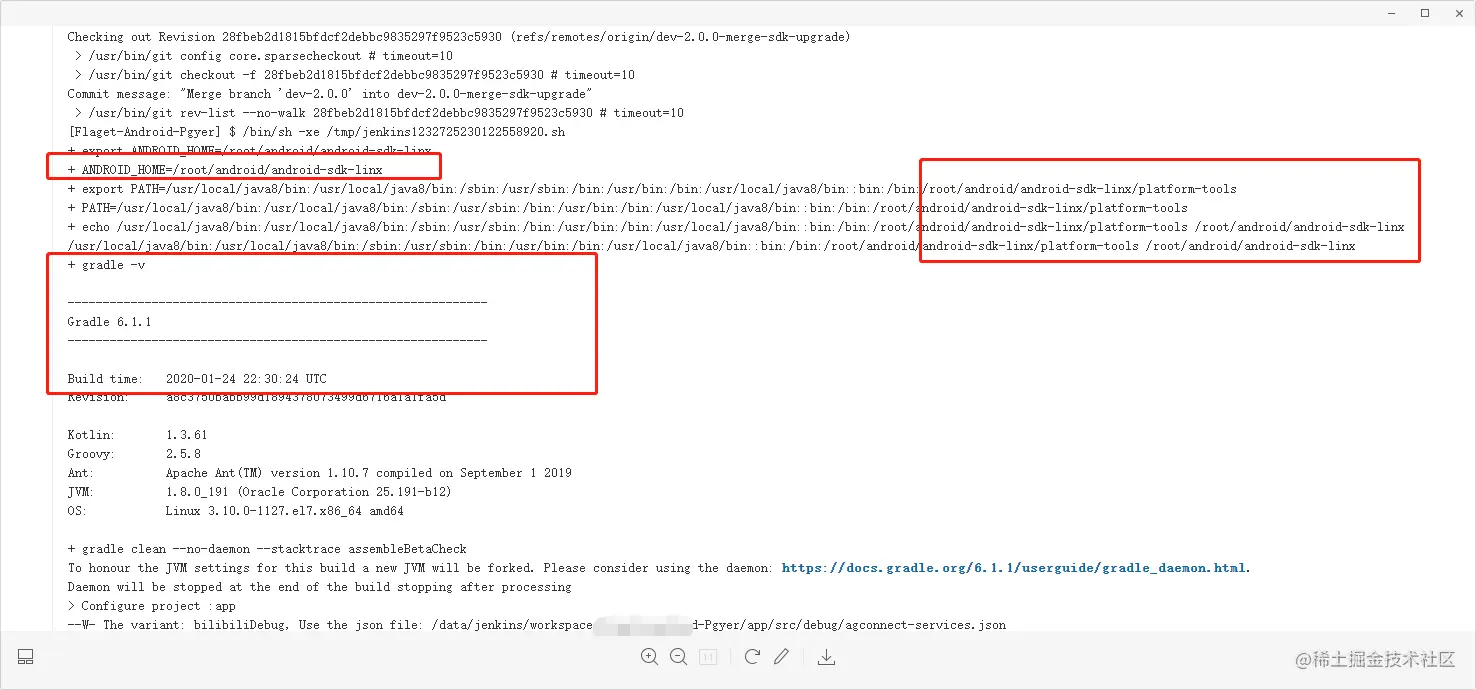The height and width of the screenshot is (690, 1476).
Task: Click the '+ echo /usr/local/java8/bin' line
Action: click(736, 227)
